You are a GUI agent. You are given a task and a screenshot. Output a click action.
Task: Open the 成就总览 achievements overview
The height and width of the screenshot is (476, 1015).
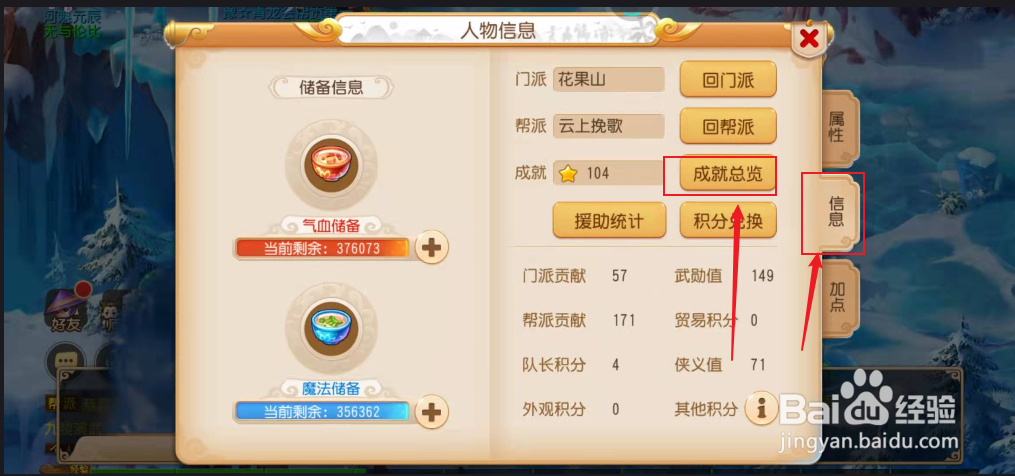(x=728, y=174)
